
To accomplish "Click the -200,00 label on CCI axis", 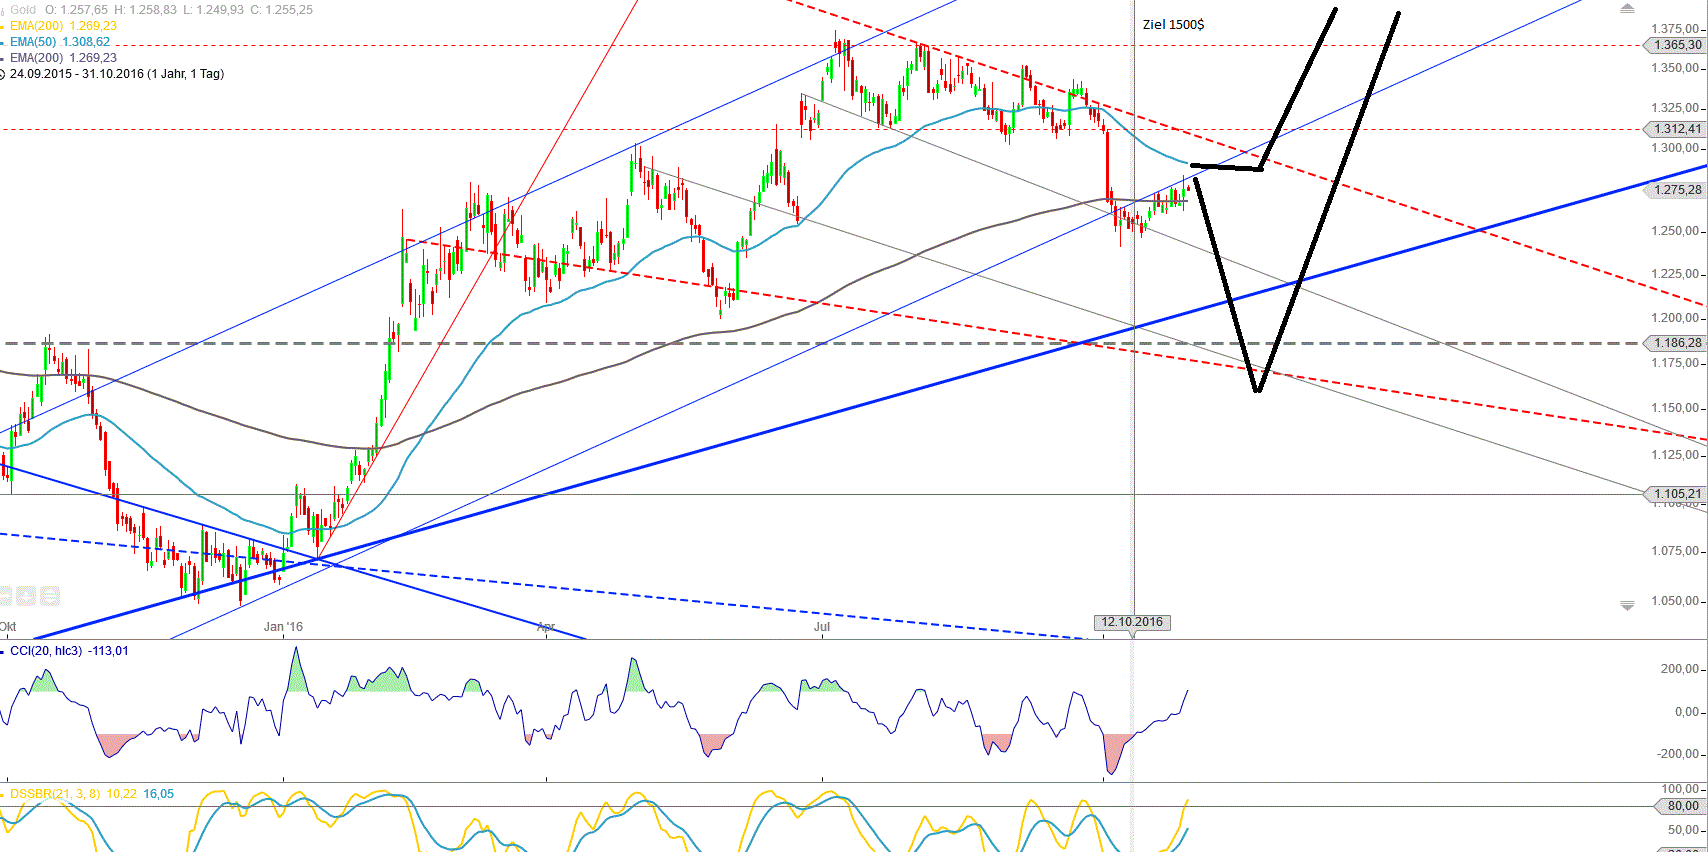I will coord(1680,754).
